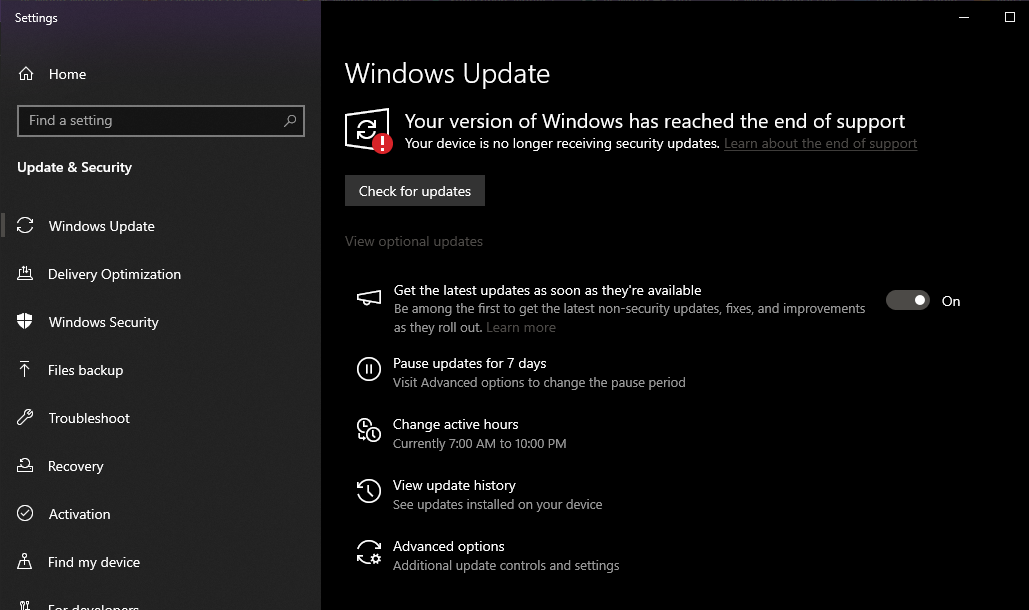The image size is (1029, 610).
Task: Toggle off getting latest updates immediately
Action: point(908,300)
